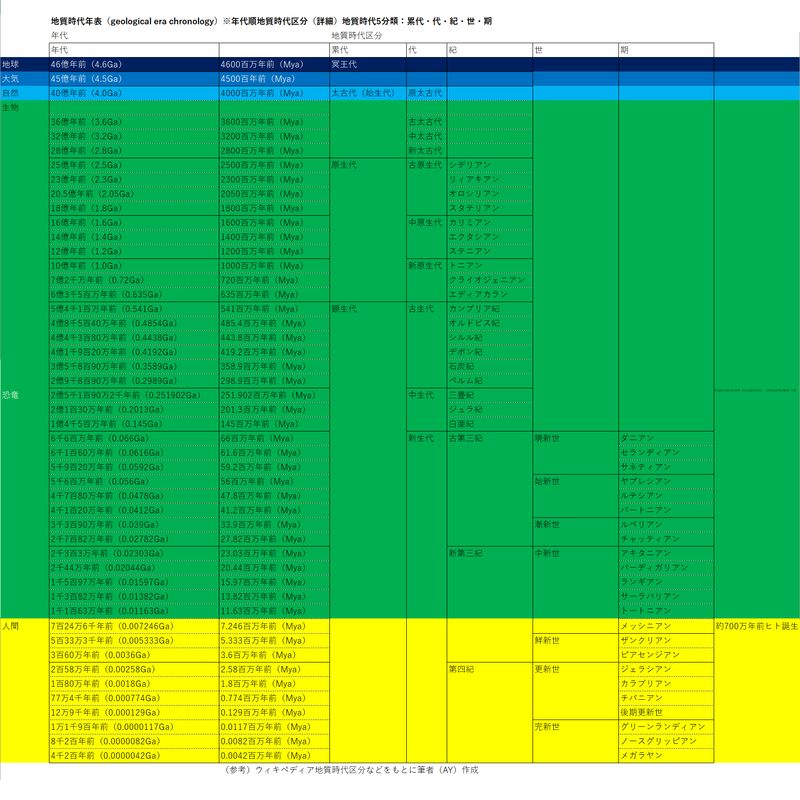Select the cell '4600百万年前（Mya）'
This screenshot has width=800, height=800.
coord(262,65)
